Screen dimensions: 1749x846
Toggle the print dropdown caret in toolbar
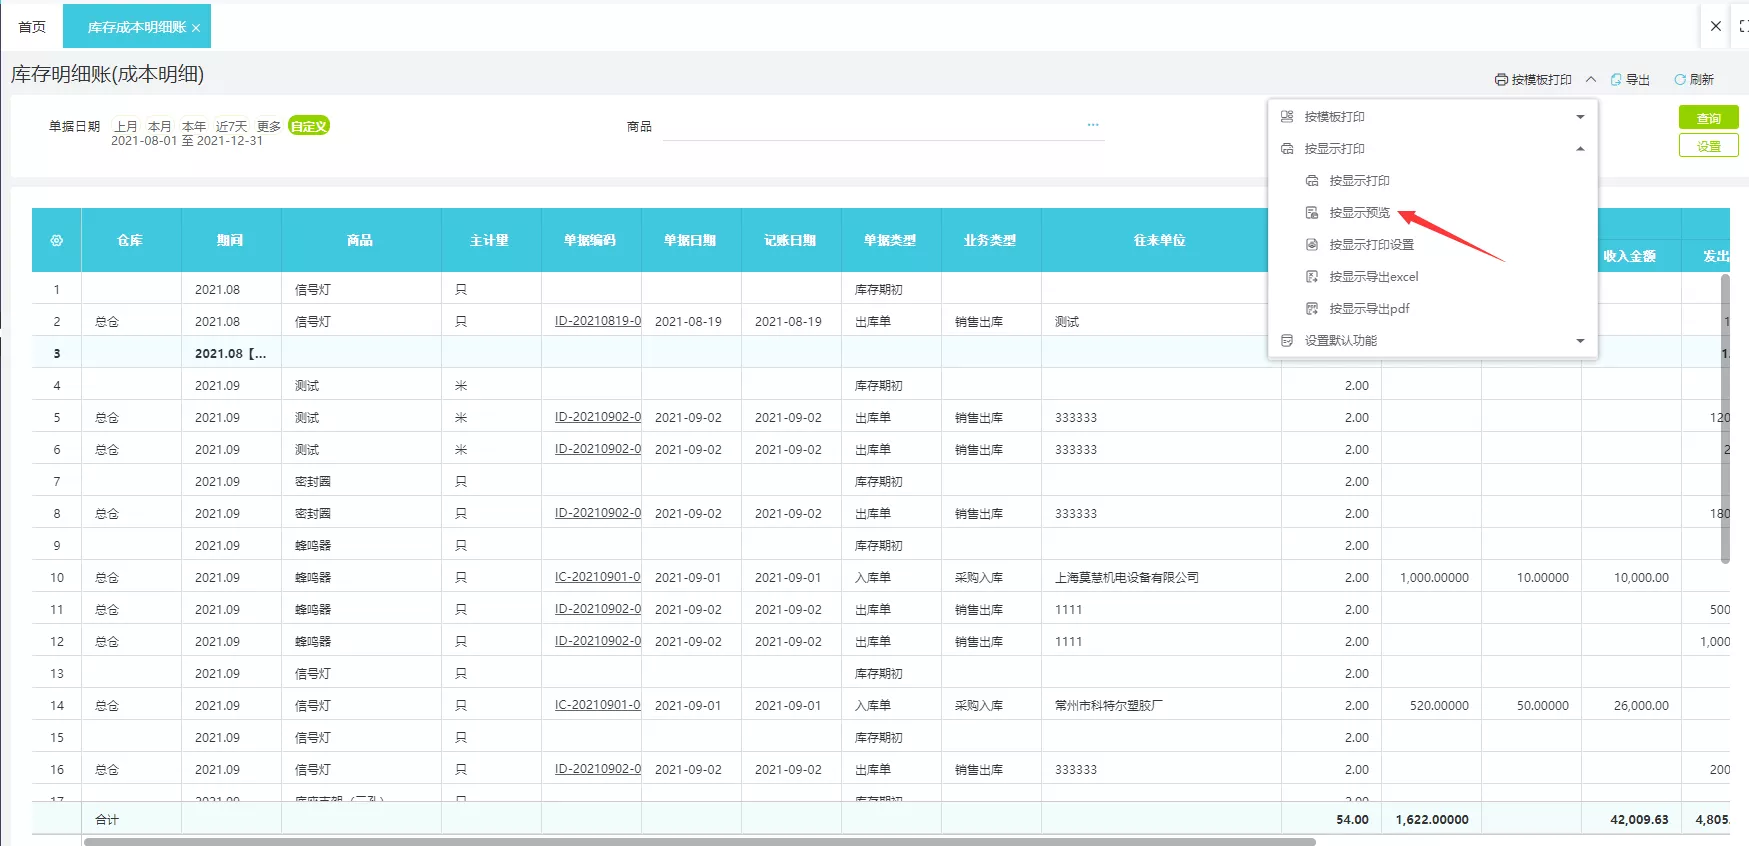(x=1591, y=80)
